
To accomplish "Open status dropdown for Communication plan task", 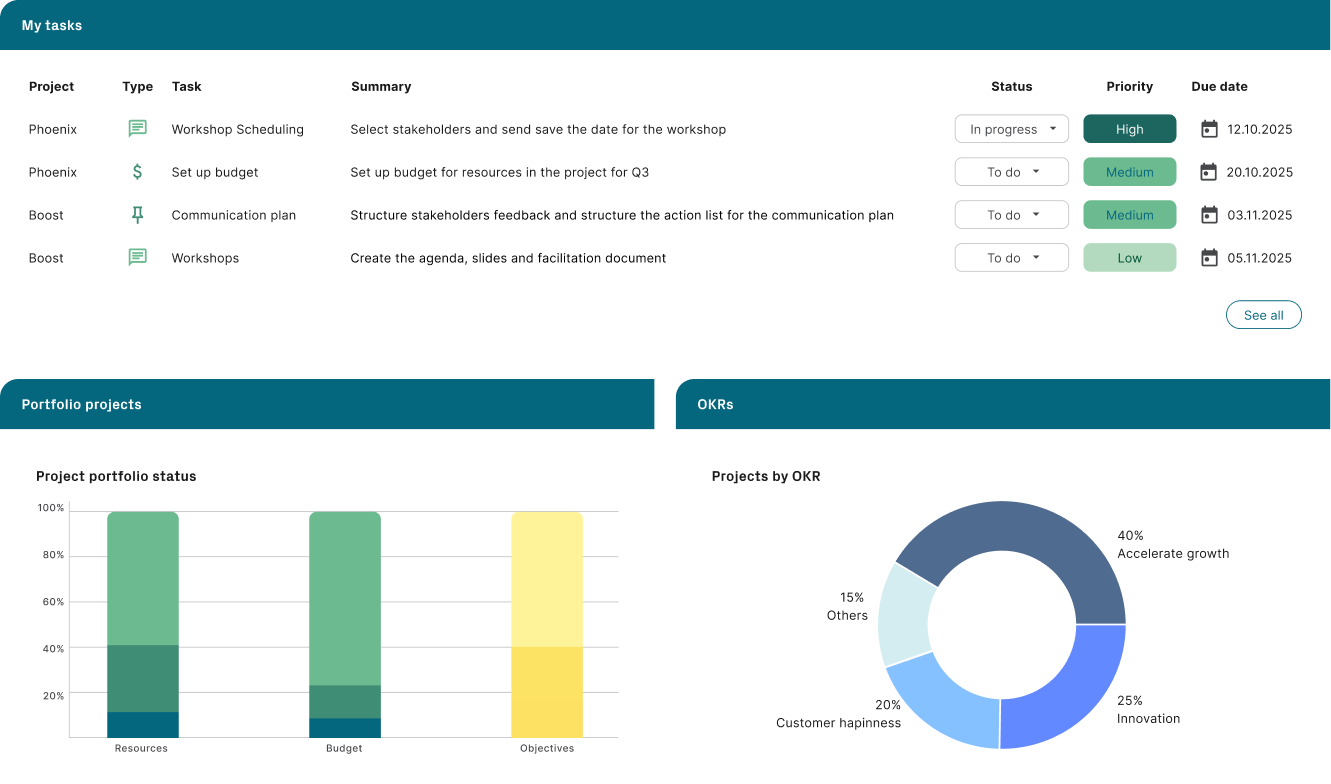I will 1012,215.
